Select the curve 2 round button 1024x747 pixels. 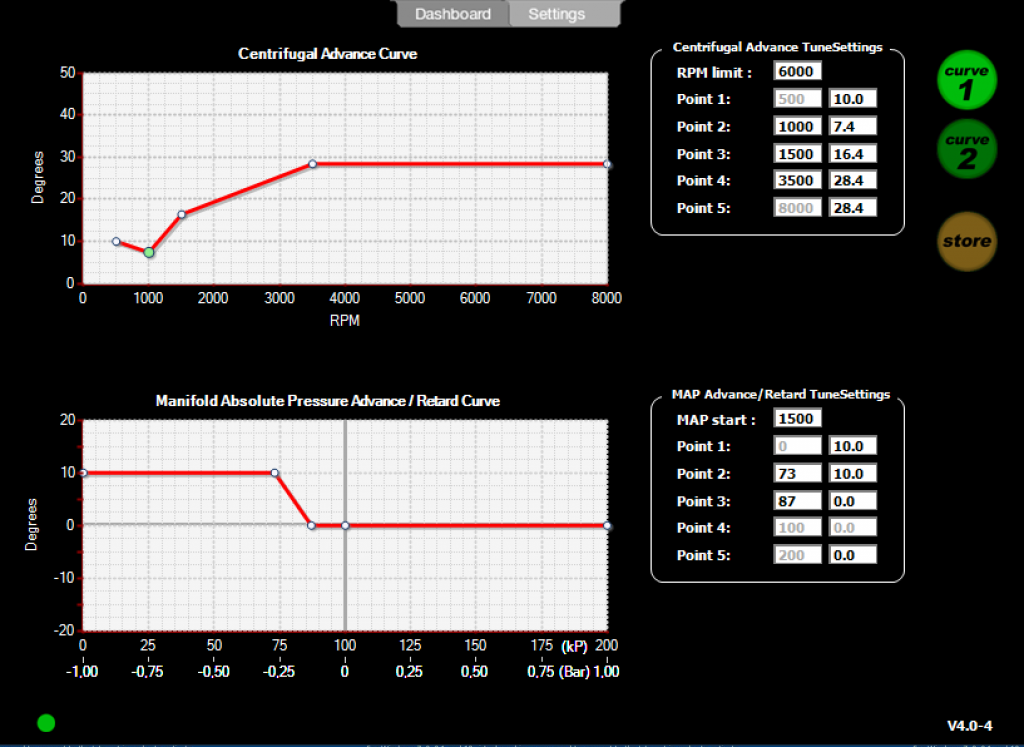966,150
